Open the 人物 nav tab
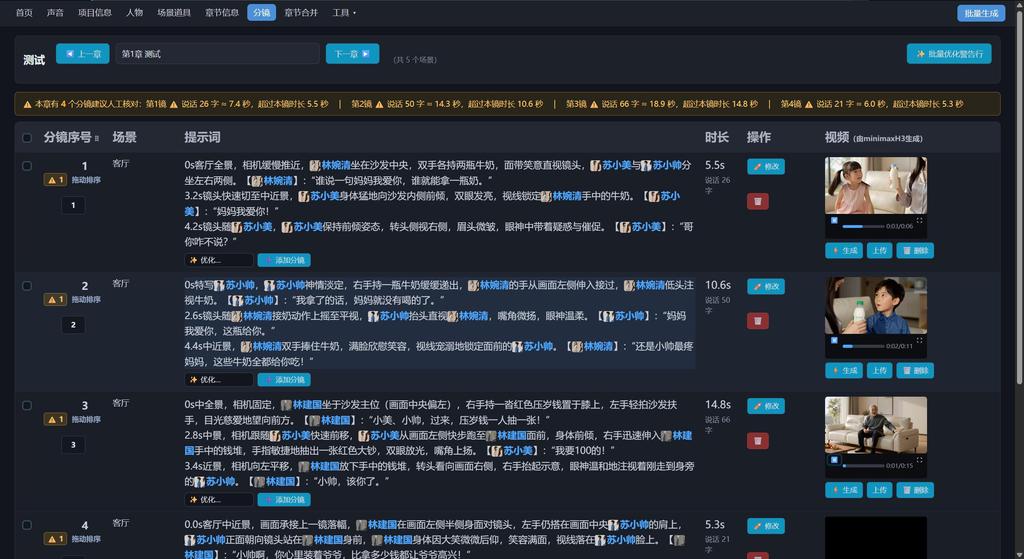This screenshot has width=1024, height=559. 135,12
